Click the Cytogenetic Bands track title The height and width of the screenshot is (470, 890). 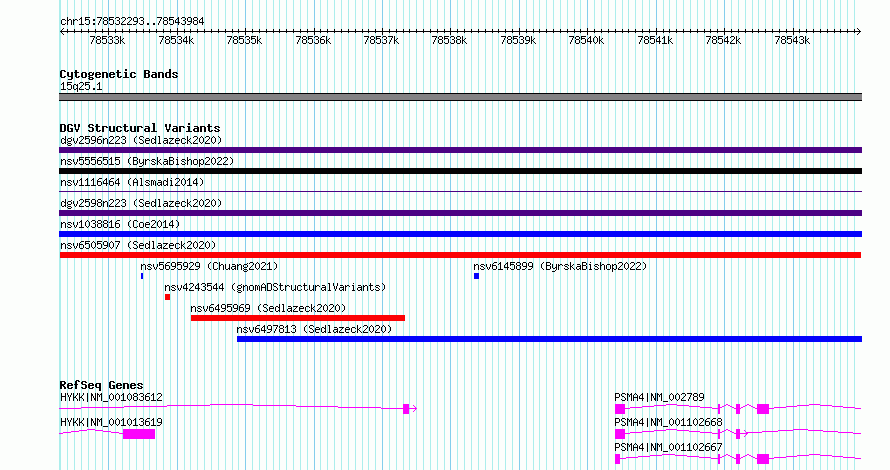[119, 74]
